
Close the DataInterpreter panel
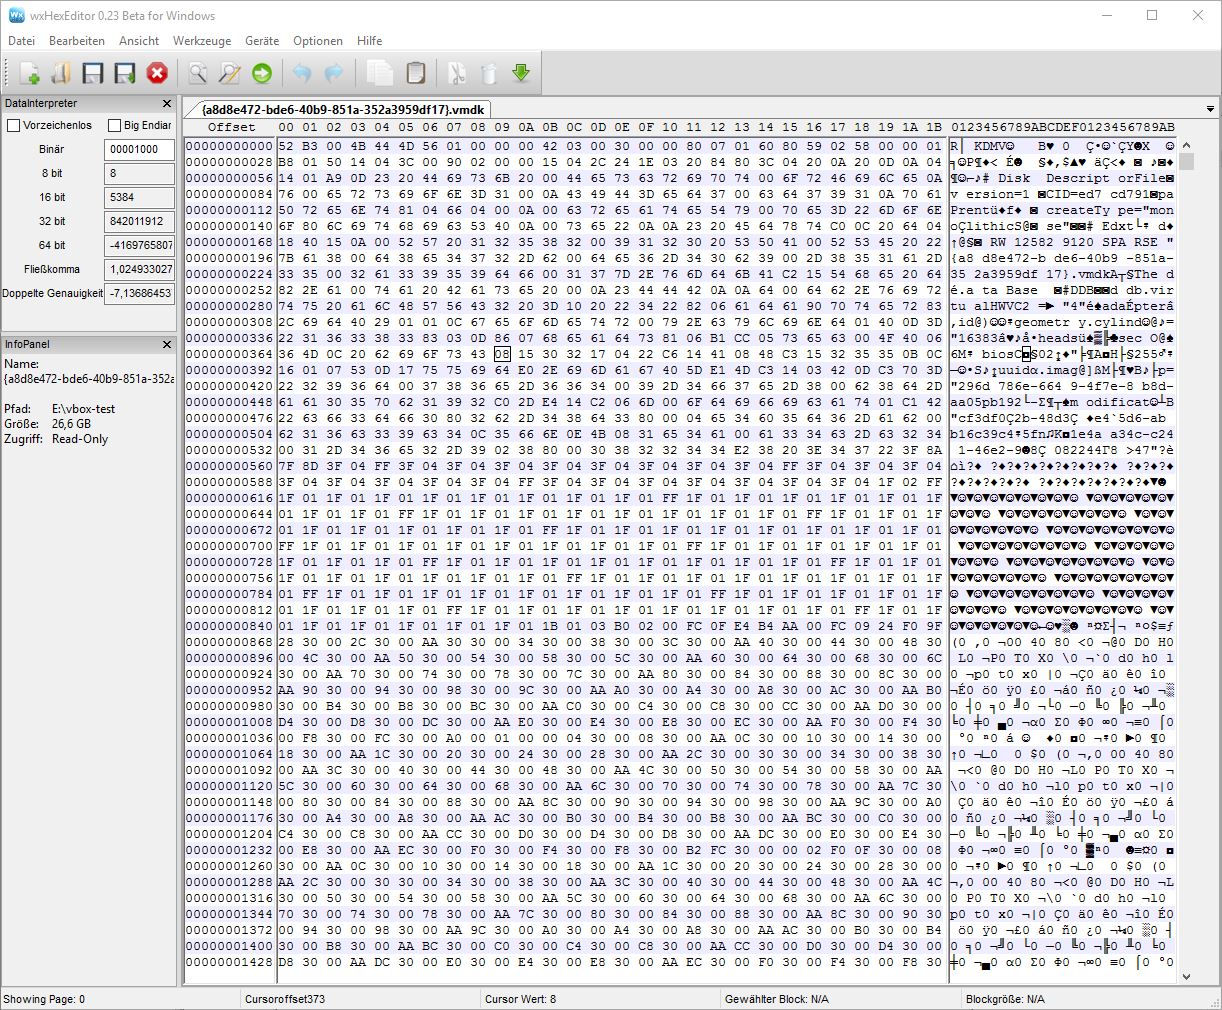pyautogui.click(x=167, y=104)
